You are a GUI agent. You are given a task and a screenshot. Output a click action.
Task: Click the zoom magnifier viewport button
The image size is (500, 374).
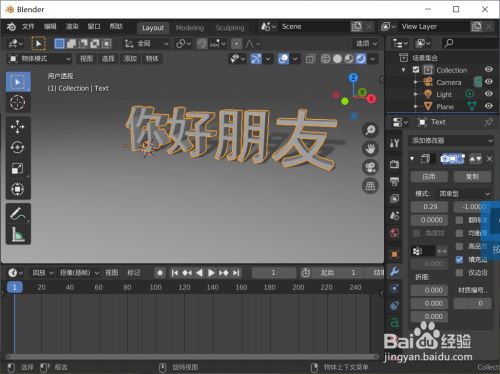pyautogui.click(x=370, y=130)
